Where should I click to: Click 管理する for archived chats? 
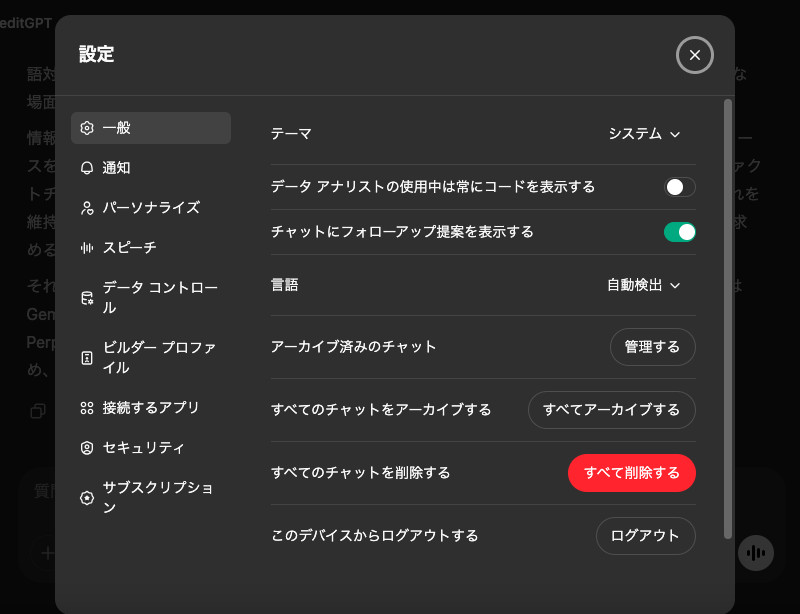(653, 347)
